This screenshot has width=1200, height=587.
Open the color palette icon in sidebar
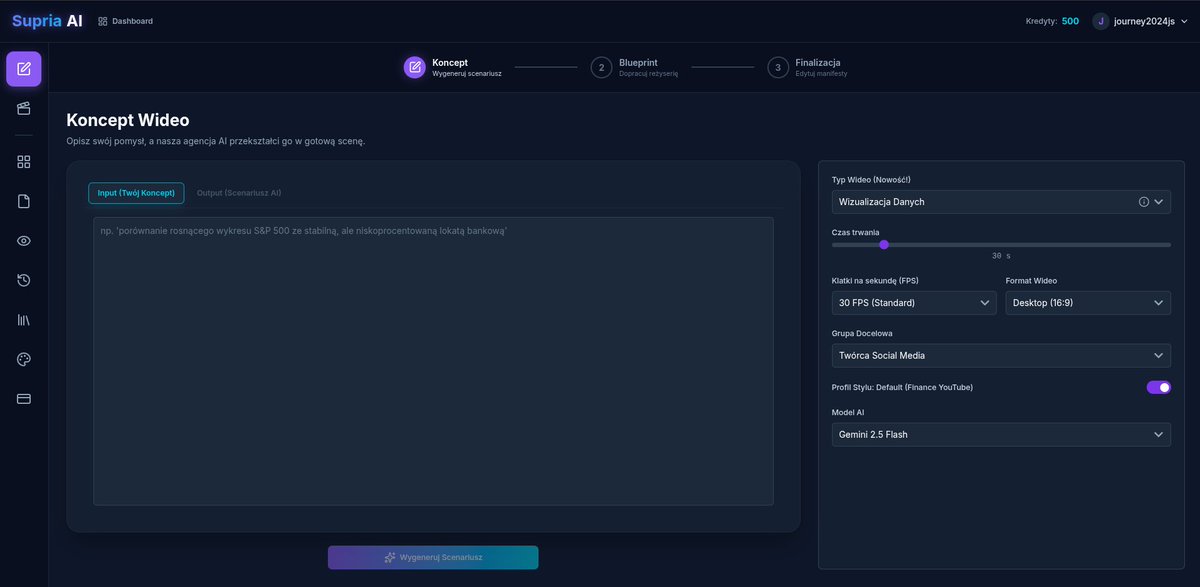click(24, 359)
